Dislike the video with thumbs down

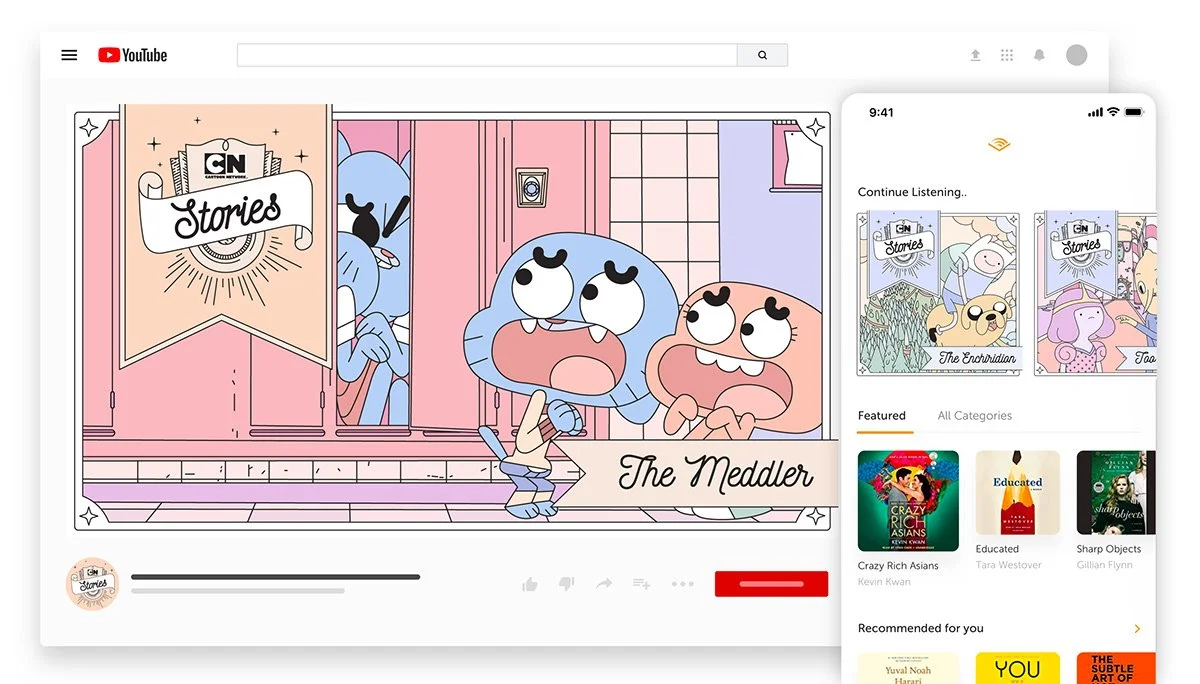[566, 584]
